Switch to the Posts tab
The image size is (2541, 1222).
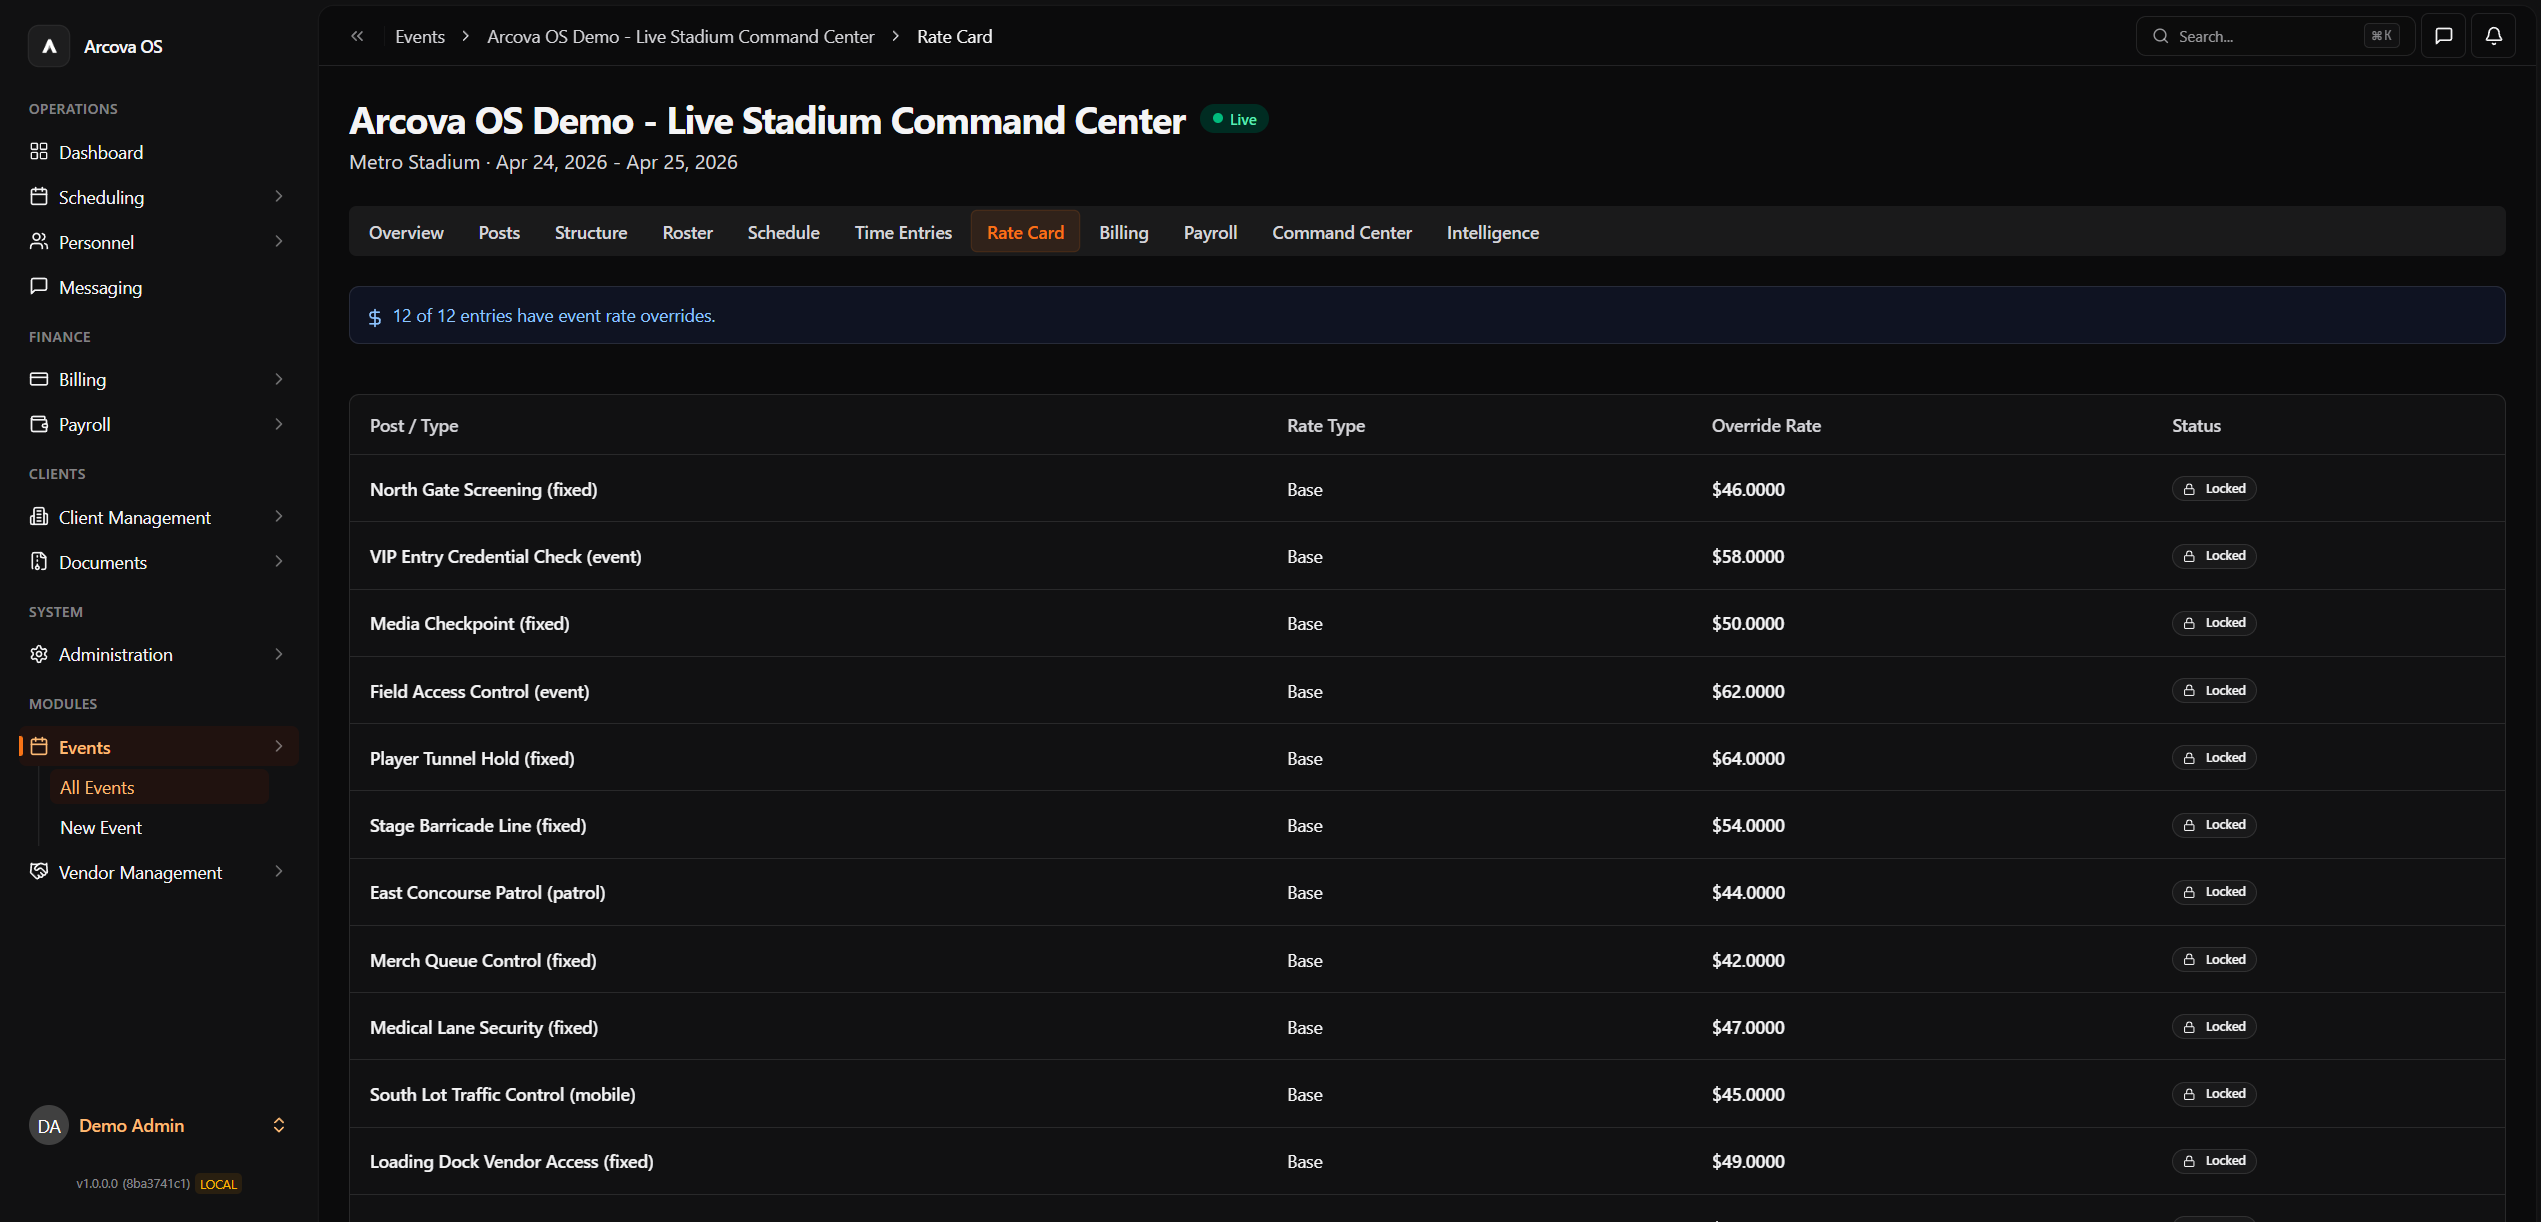499,232
